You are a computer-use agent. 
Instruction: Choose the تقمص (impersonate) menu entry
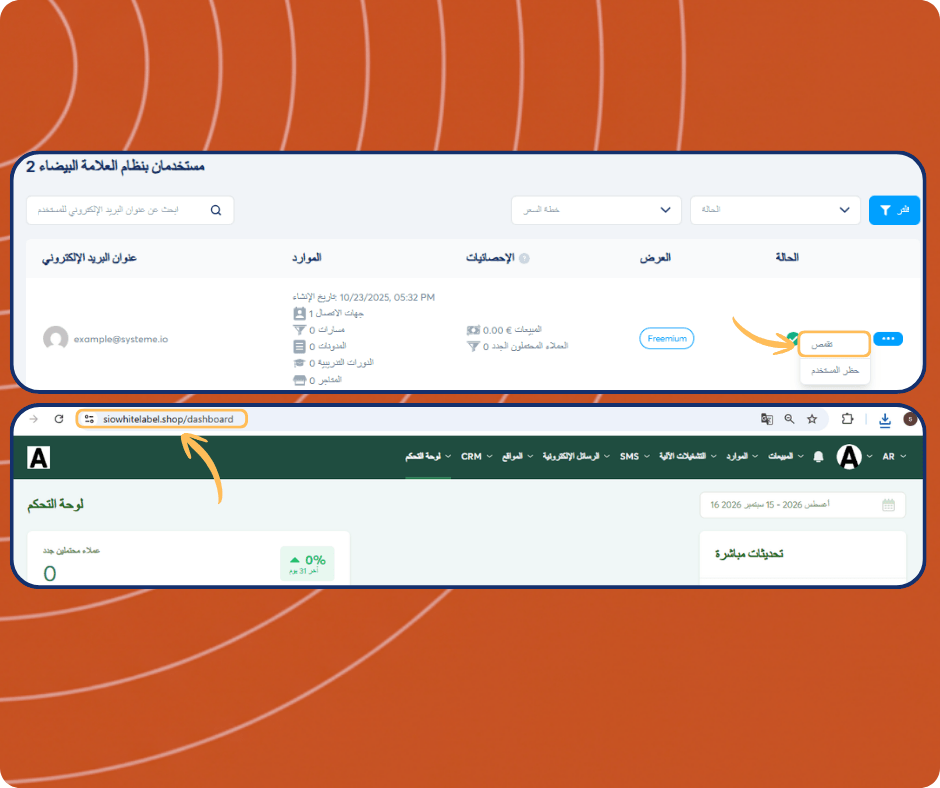coord(834,344)
